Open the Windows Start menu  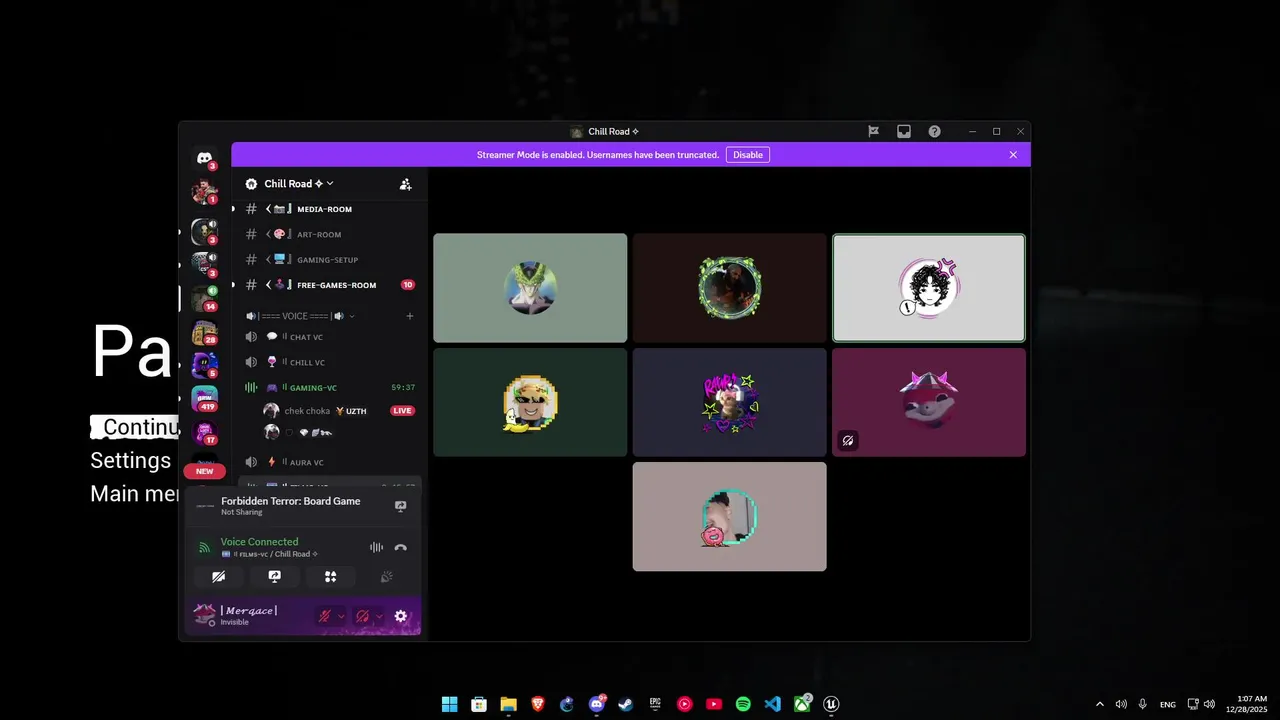450,704
